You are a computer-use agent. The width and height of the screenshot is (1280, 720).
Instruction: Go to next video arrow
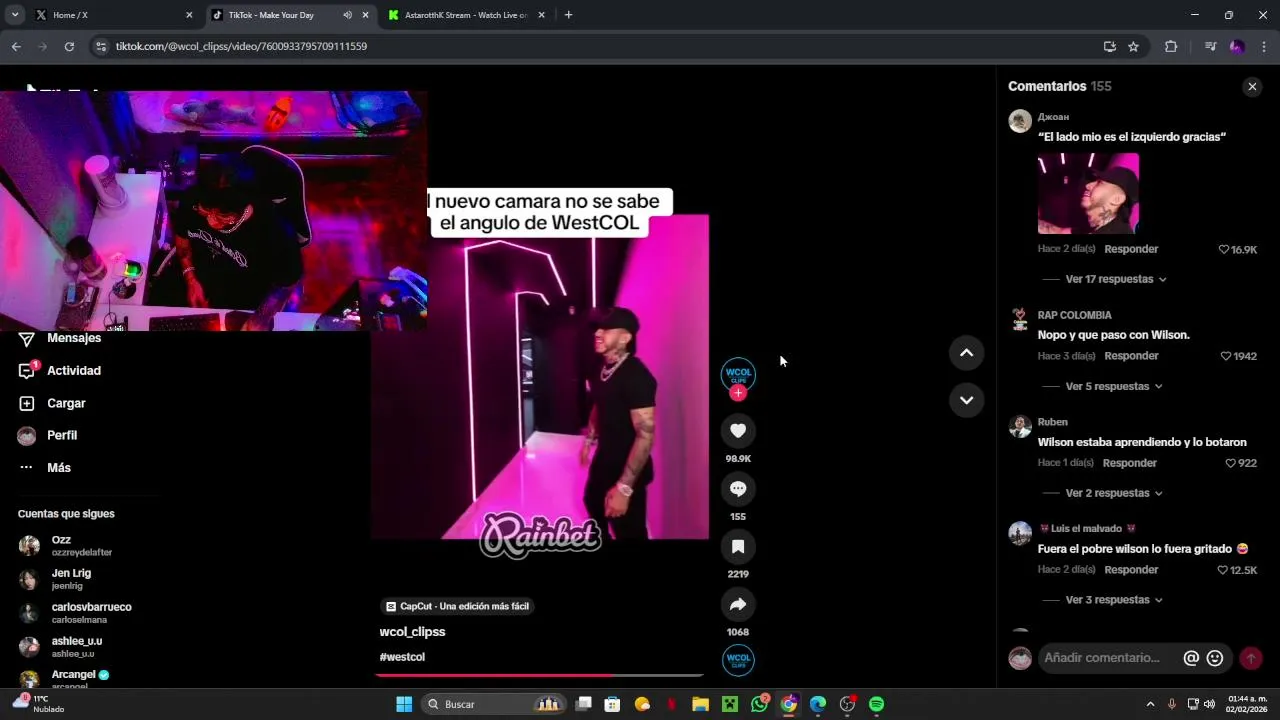click(x=966, y=400)
